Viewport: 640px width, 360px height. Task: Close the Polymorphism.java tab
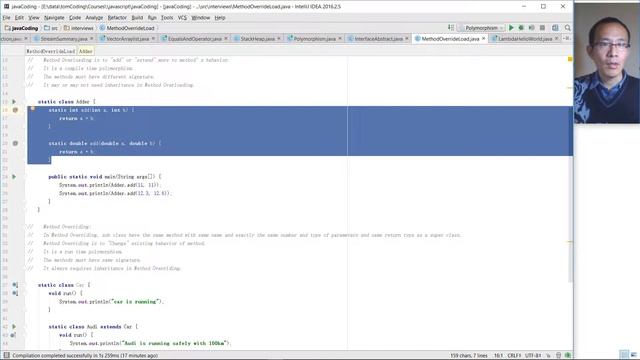point(340,38)
